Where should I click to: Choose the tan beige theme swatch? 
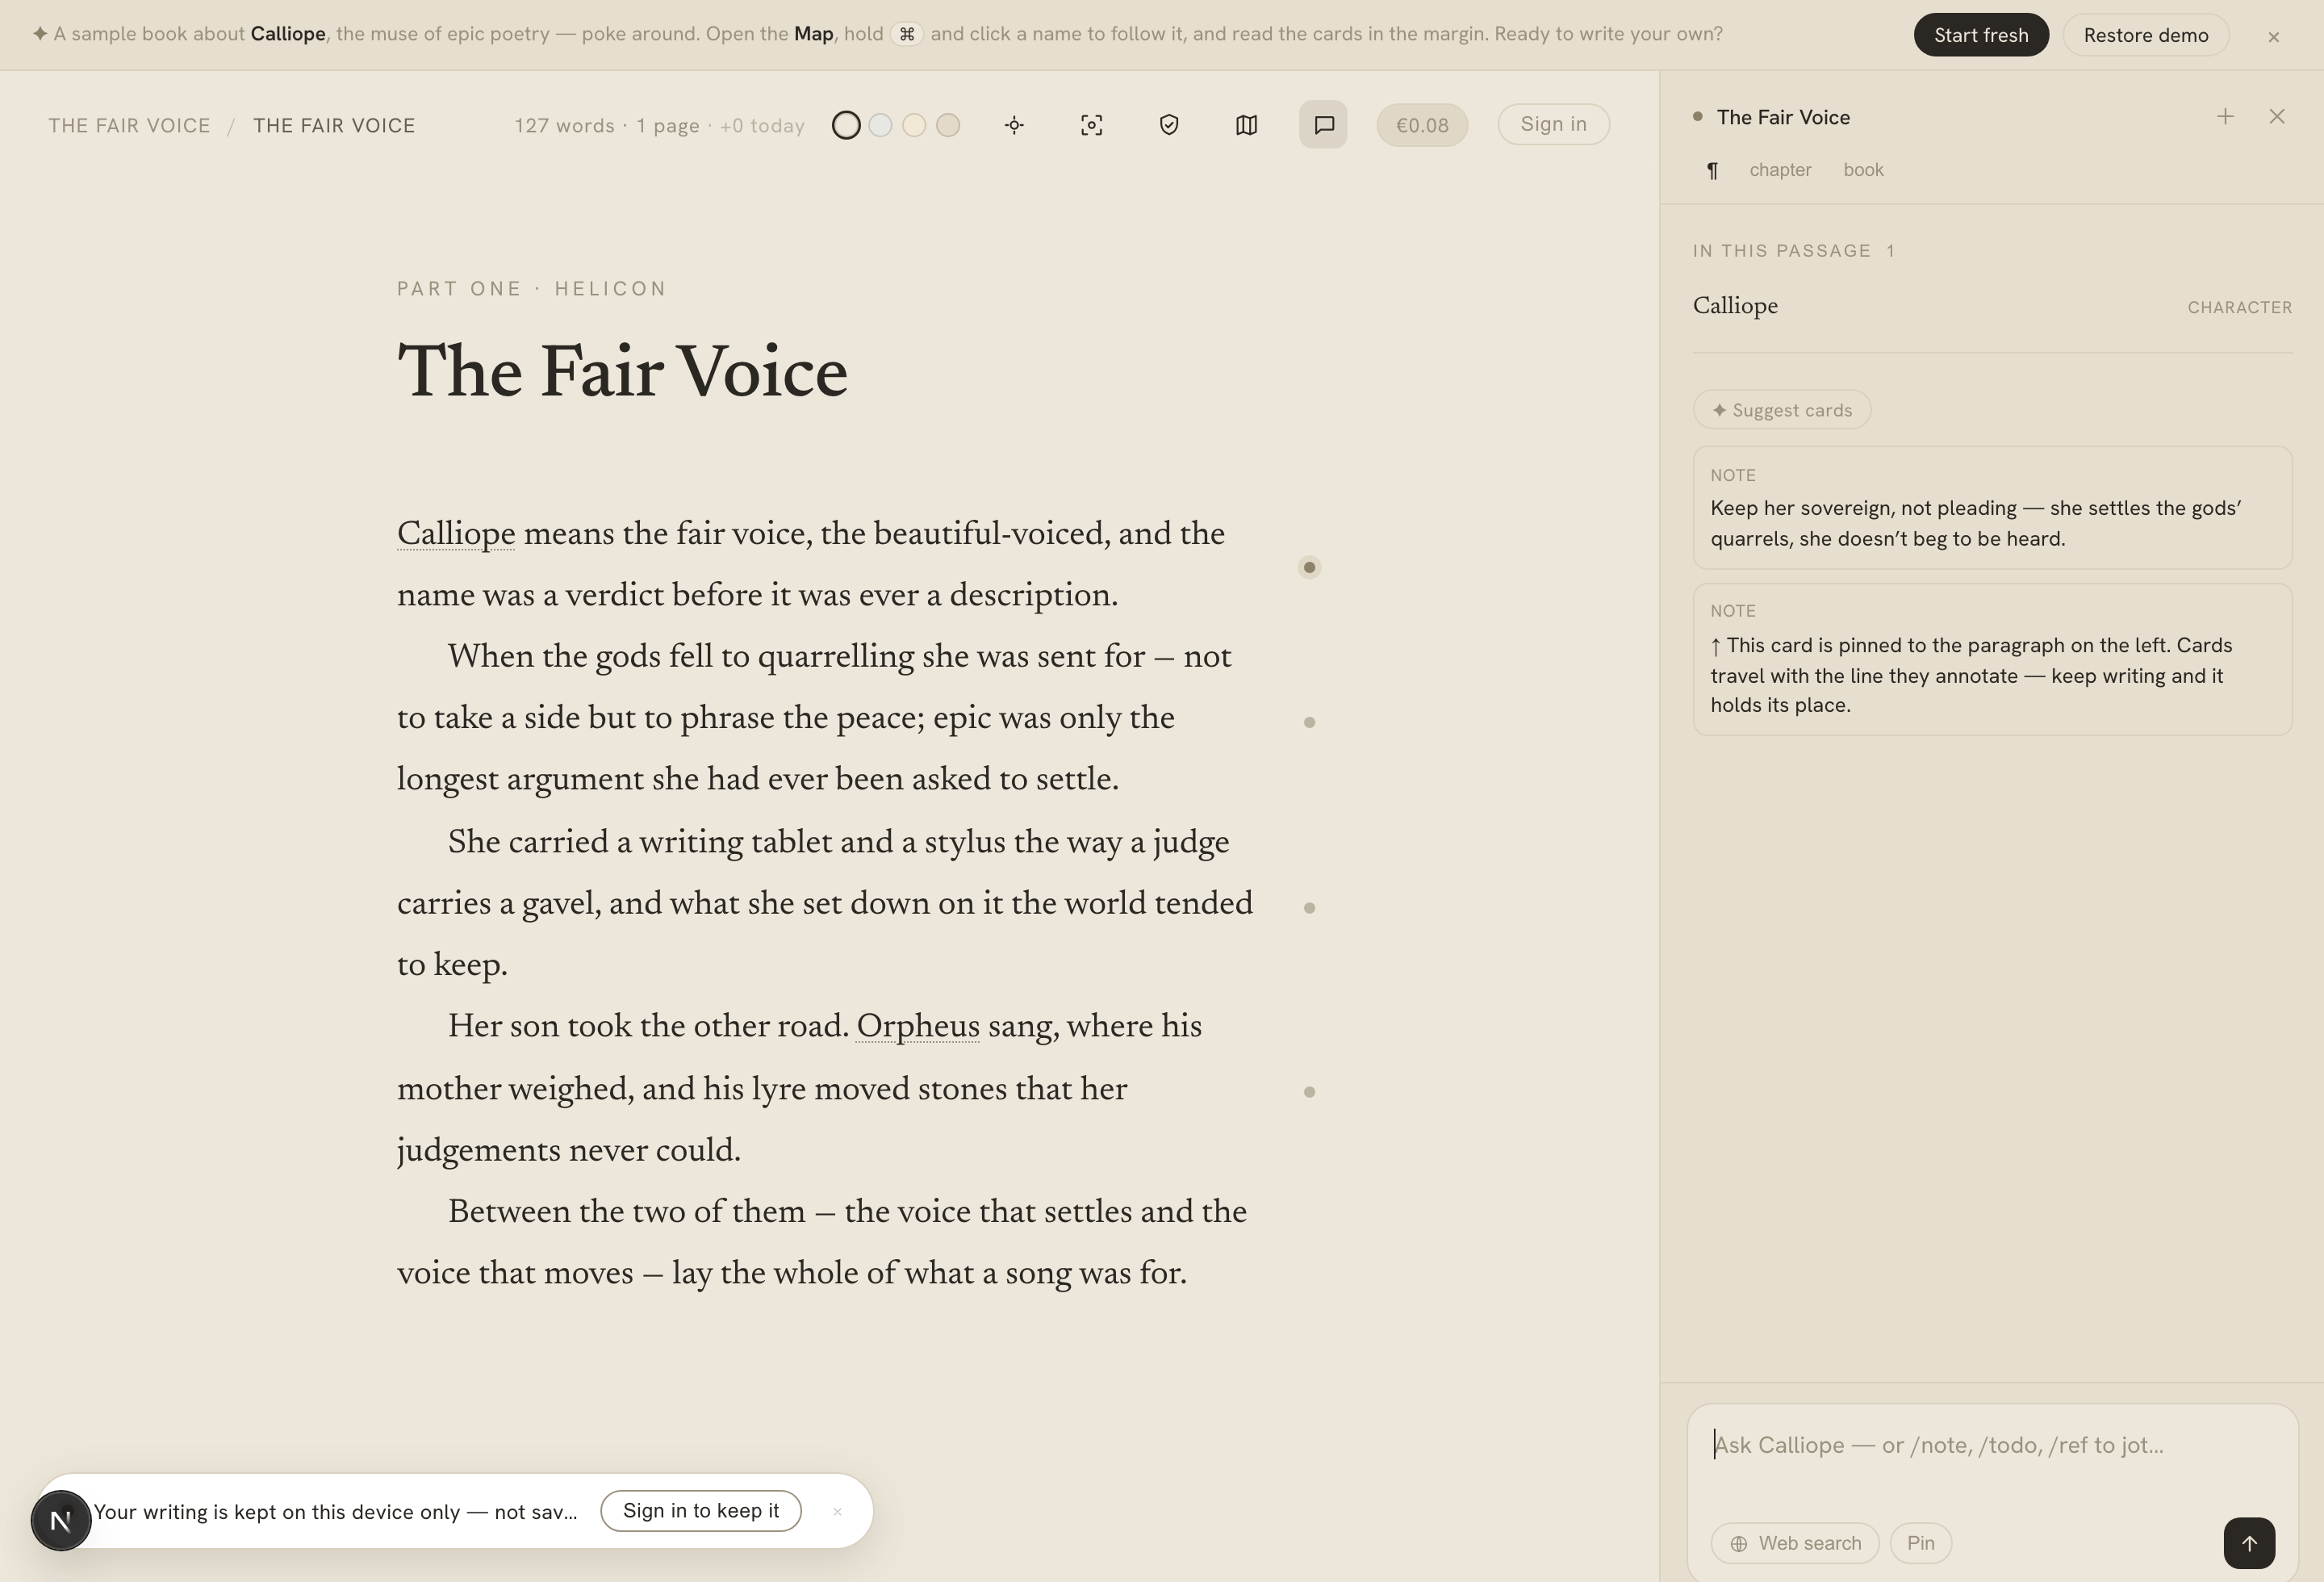pyautogui.click(x=948, y=125)
